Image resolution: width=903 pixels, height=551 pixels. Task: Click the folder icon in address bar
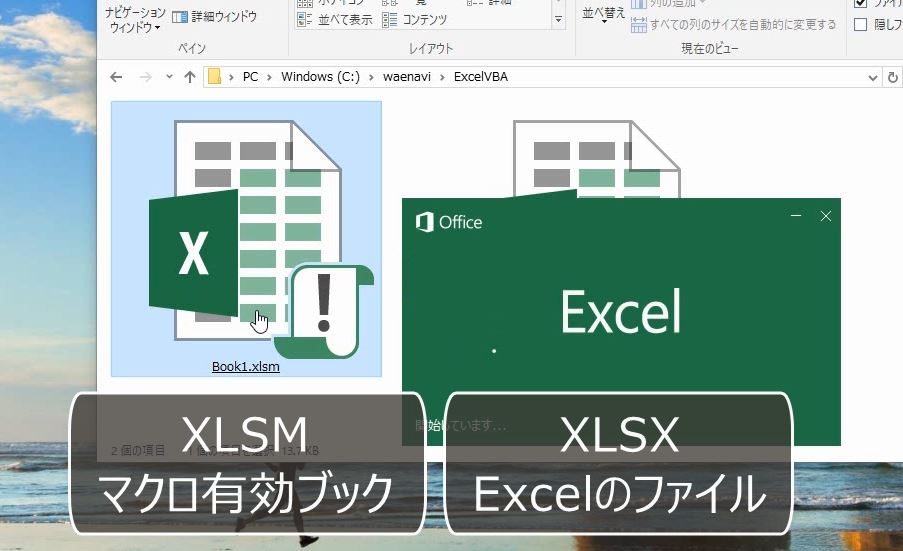pyautogui.click(x=214, y=77)
